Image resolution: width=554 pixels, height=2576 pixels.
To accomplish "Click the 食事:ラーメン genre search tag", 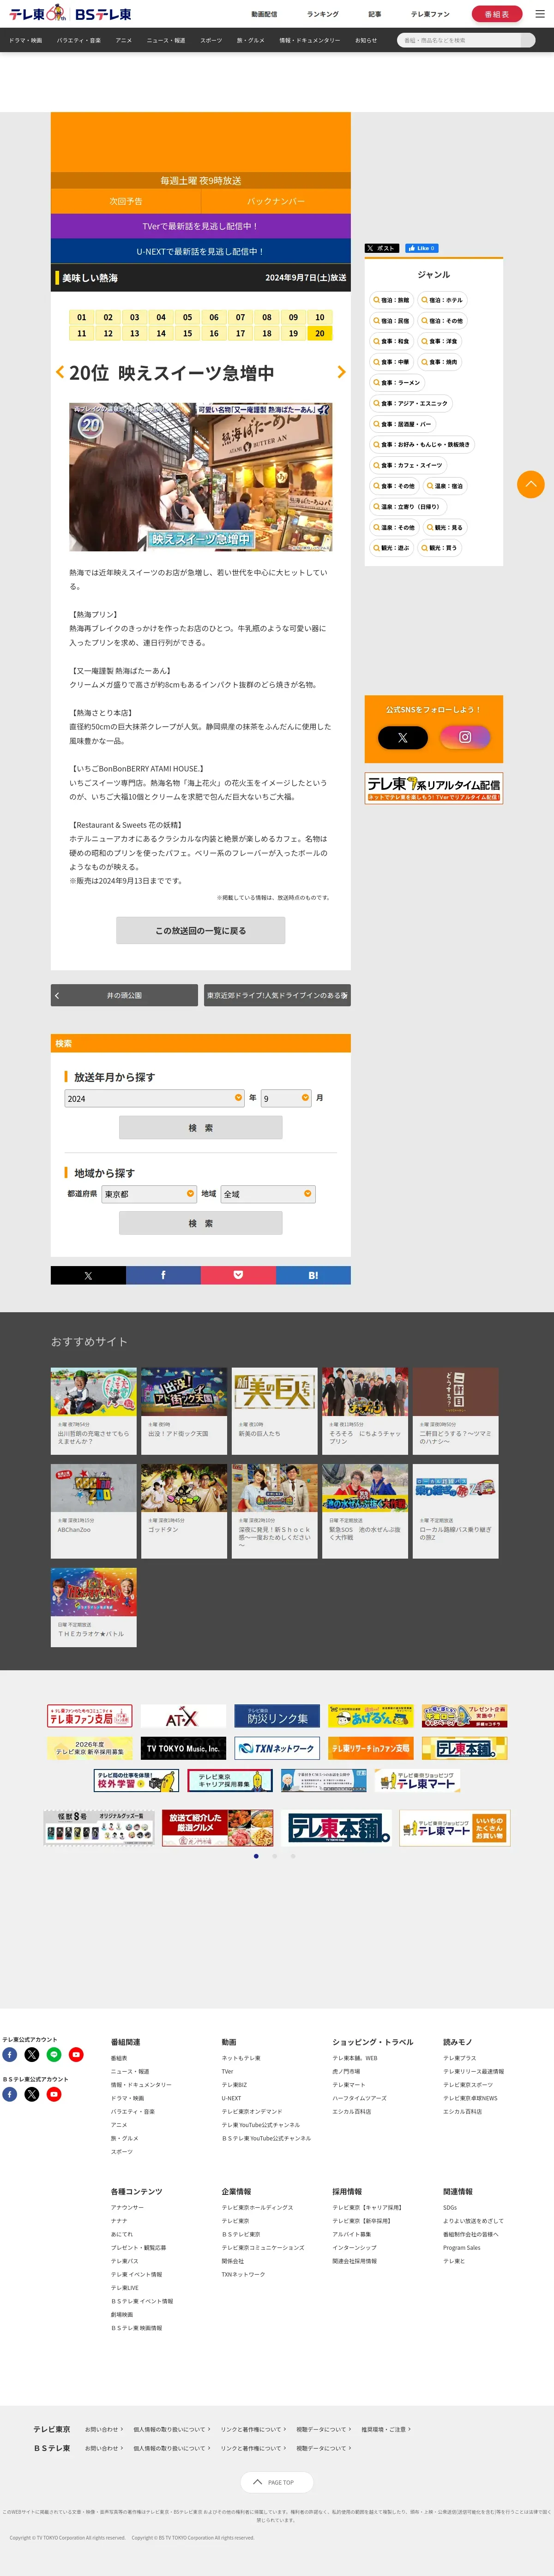I will point(397,382).
